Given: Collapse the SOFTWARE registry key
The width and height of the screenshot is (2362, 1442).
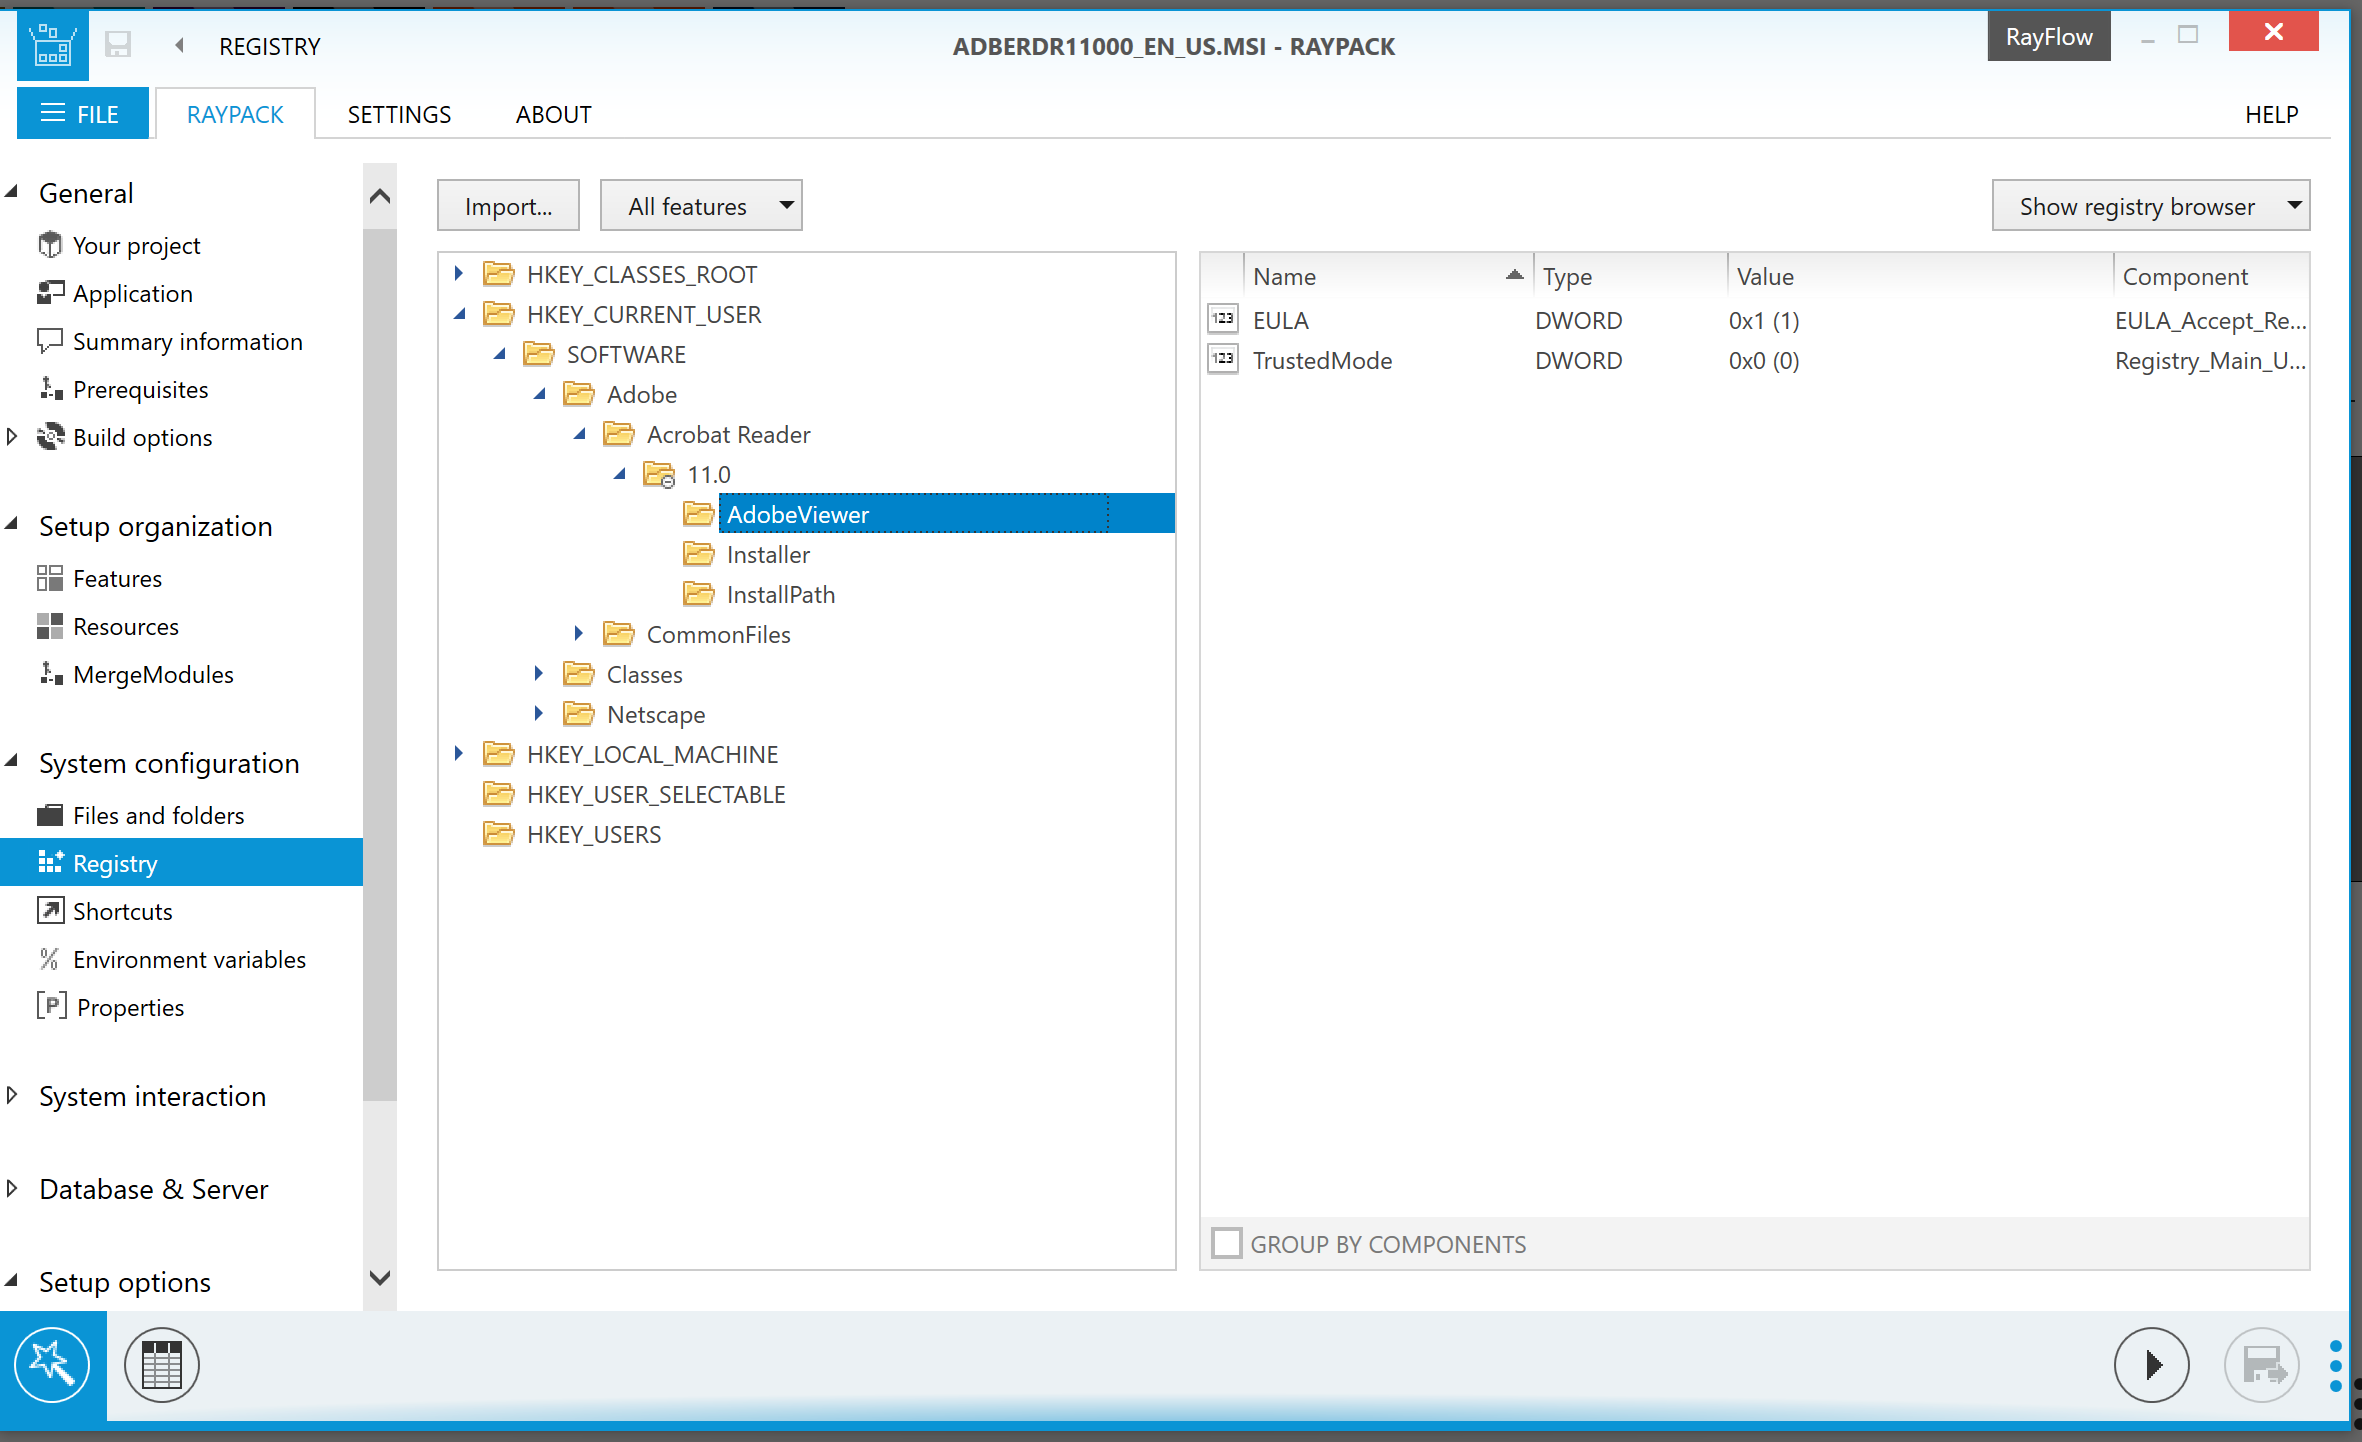Looking at the screenshot, I should [x=501, y=354].
